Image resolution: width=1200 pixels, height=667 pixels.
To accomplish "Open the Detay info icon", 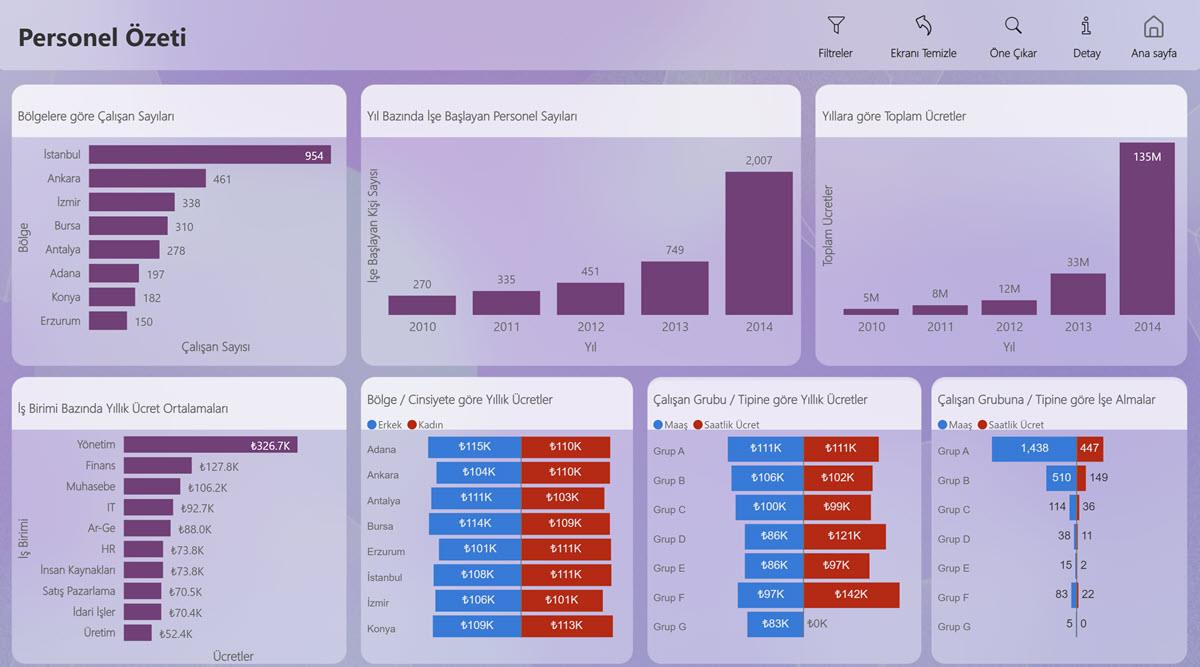I will pos(1086,27).
